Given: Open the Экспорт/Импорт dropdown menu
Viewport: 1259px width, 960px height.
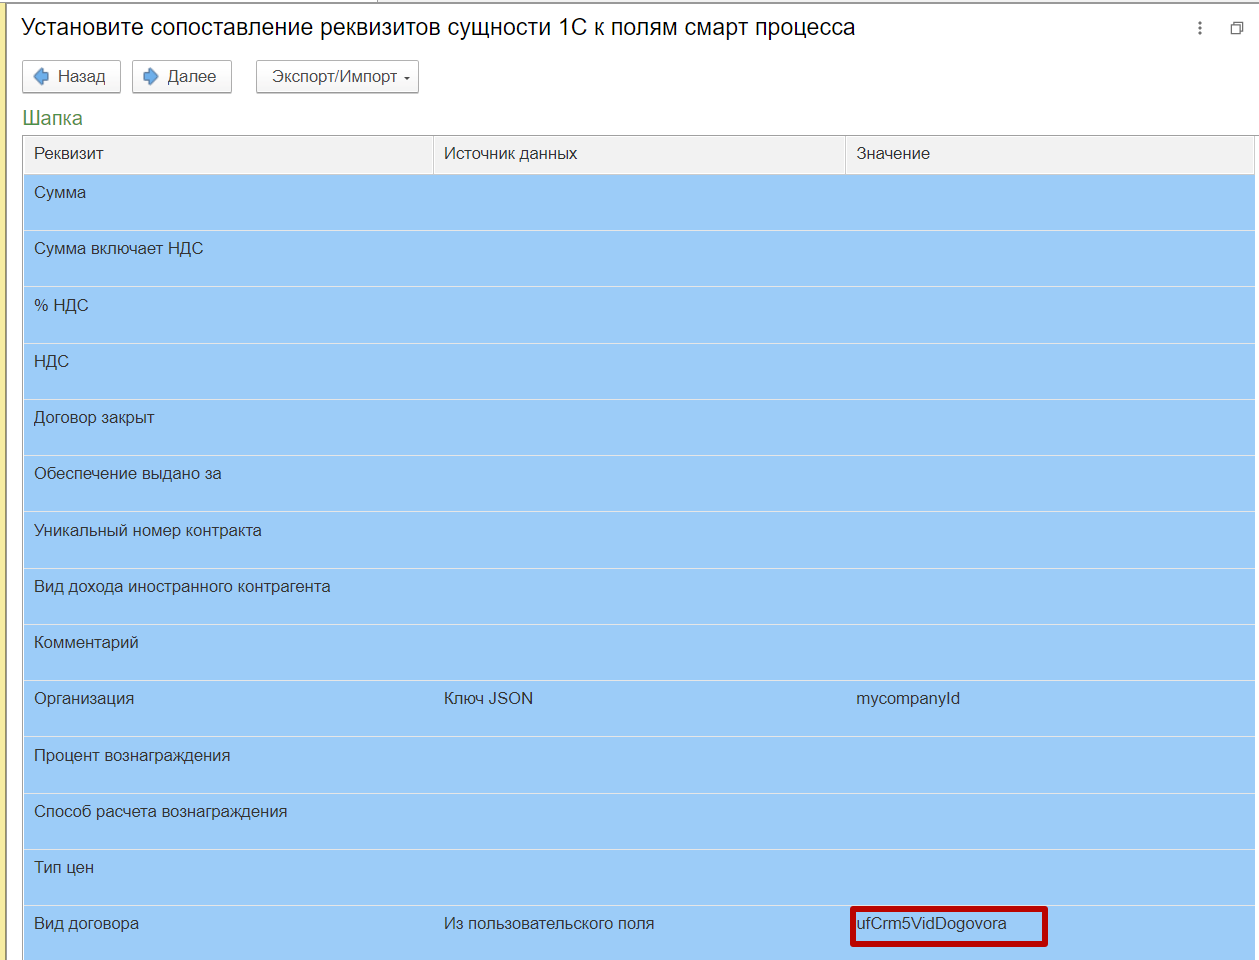Looking at the screenshot, I should pyautogui.click(x=337, y=77).
